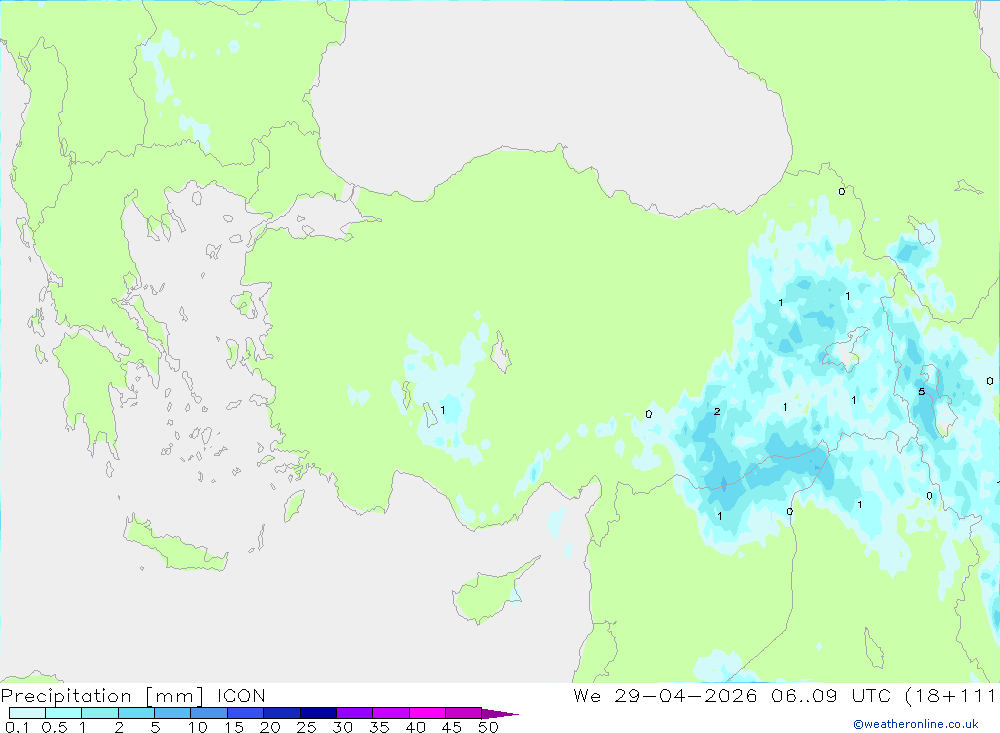The width and height of the screenshot is (1000, 733).
Task: Pick the 15–20 mm legend swatch
Action: pyautogui.click(x=246, y=713)
